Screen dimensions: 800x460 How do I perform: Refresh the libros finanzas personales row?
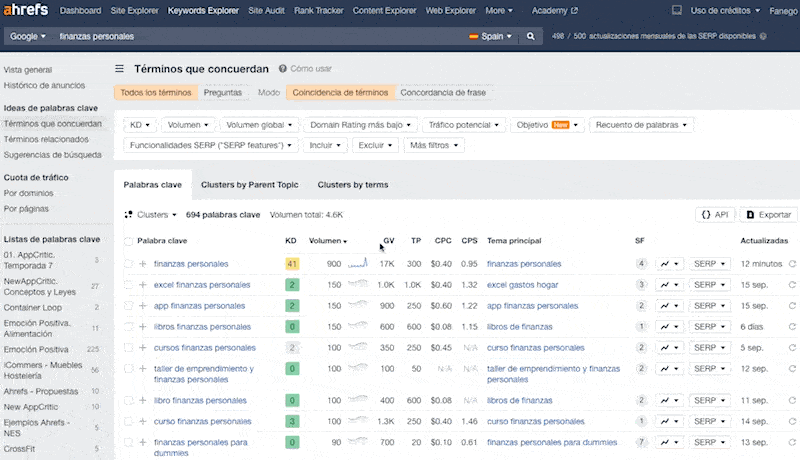(792, 326)
